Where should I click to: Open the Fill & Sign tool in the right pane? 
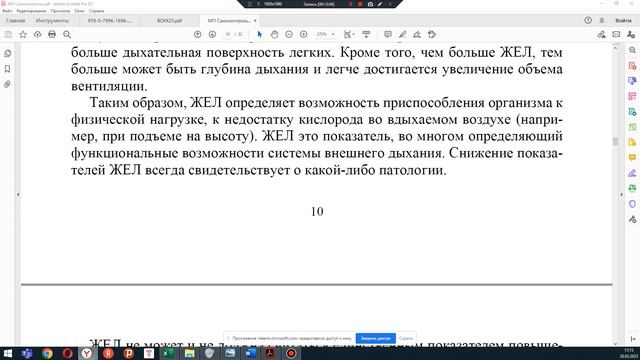click(632, 173)
